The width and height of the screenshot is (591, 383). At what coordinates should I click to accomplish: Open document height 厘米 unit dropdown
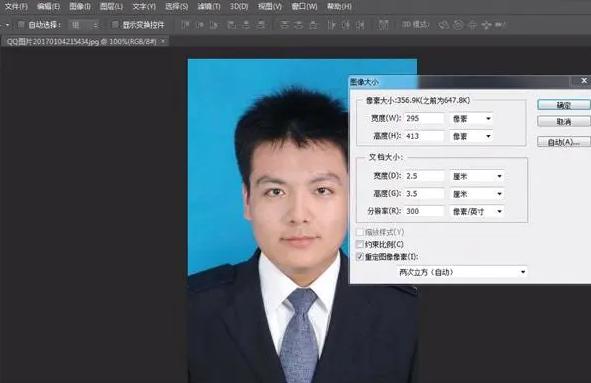[477, 194]
